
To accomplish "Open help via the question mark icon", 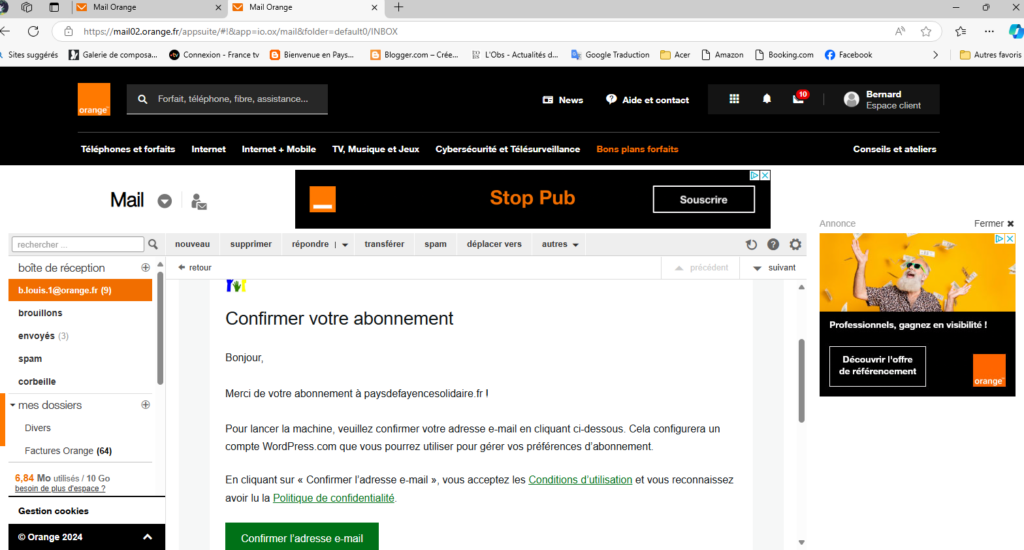I will [773, 244].
